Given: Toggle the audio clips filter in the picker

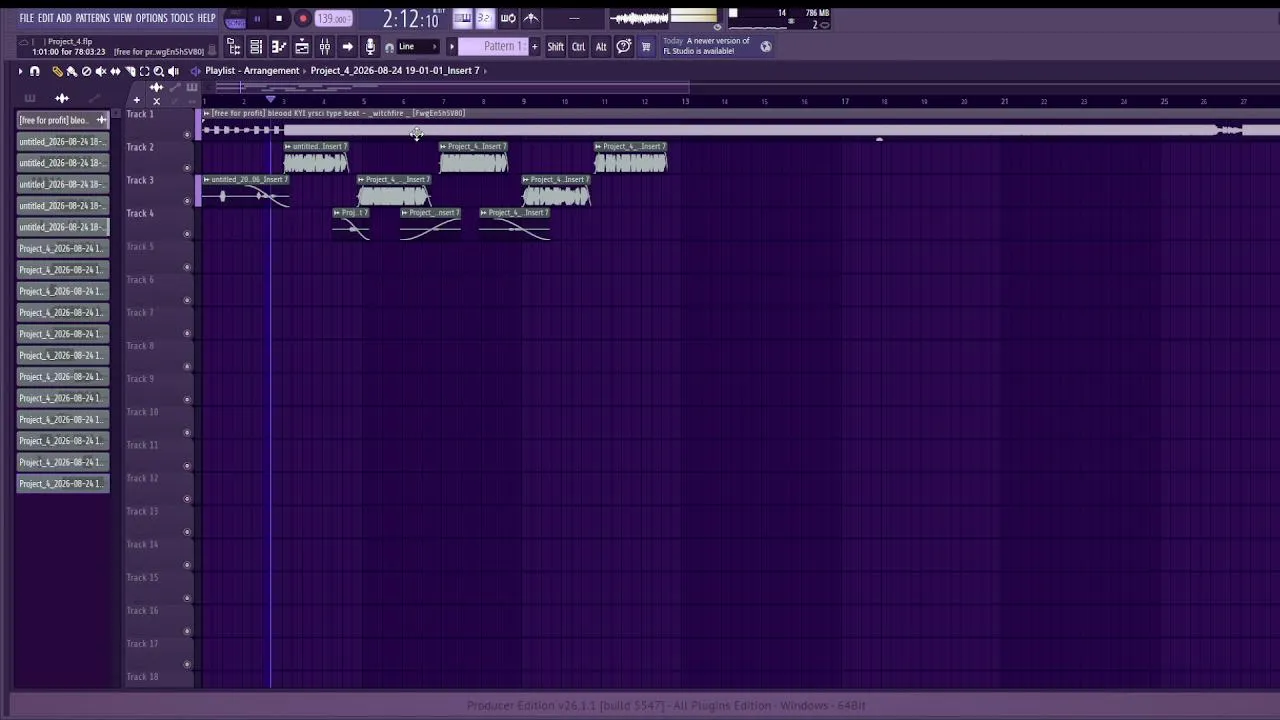Looking at the screenshot, I should (62, 98).
